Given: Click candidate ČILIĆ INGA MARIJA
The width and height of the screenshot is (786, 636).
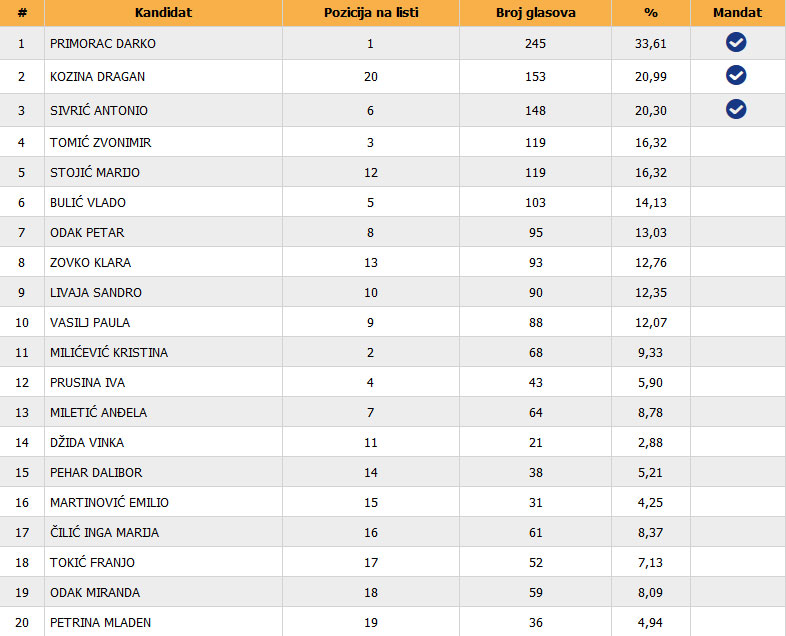Looking at the screenshot, I should pyautogui.click(x=104, y=533).
